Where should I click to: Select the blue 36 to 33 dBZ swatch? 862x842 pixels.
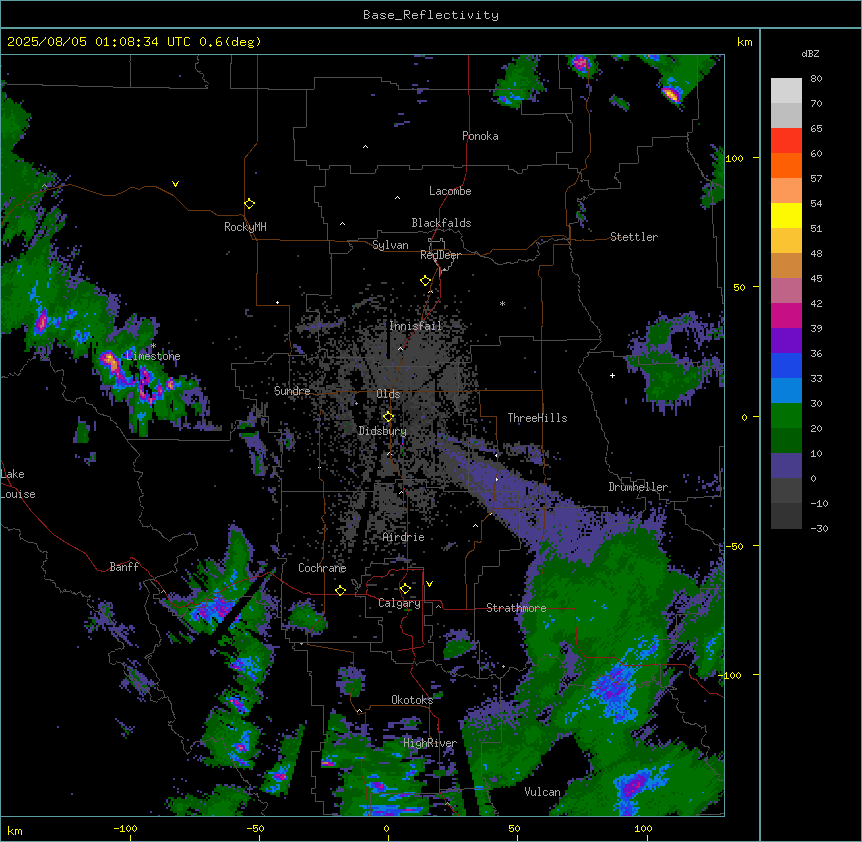tap(786, 366)
